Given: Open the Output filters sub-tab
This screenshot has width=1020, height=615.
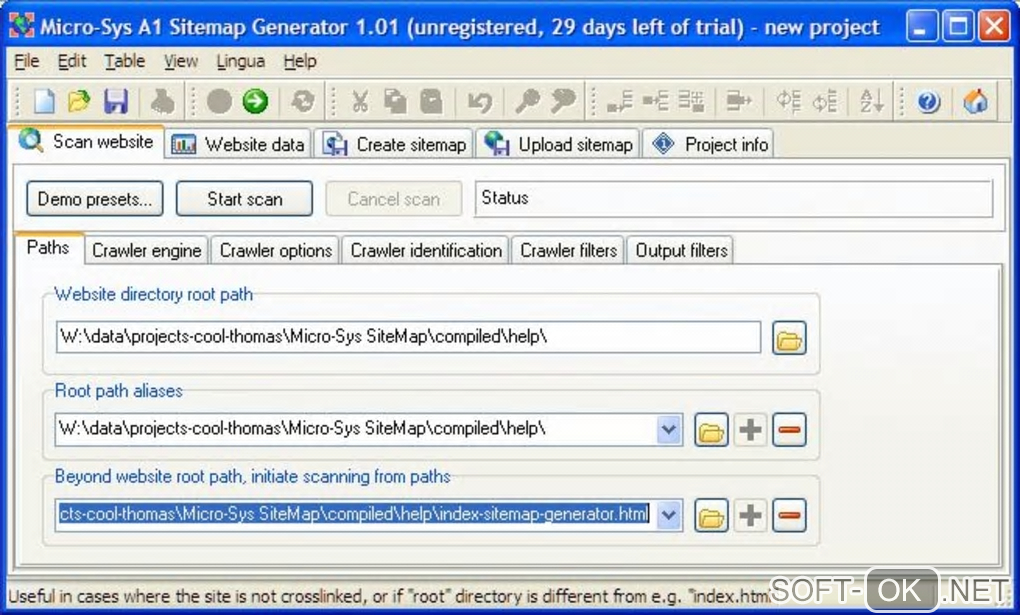Looking at the screenshot, I should [681, 251].
